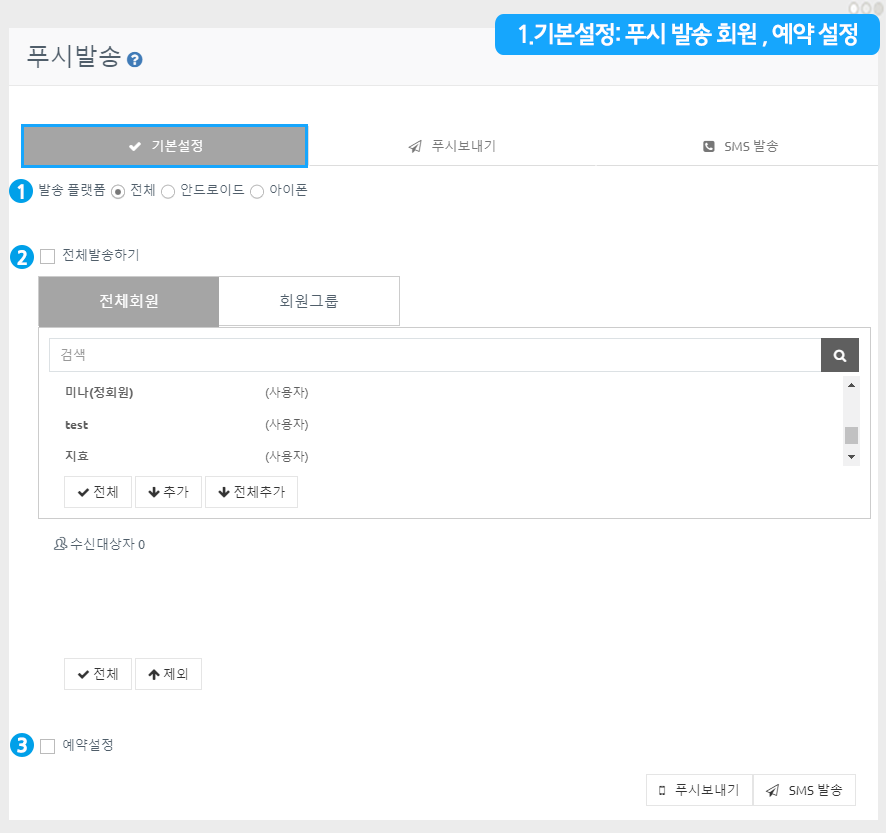
Task: Click the scrollbar down arrow in member list
Action: click(851, 456)
